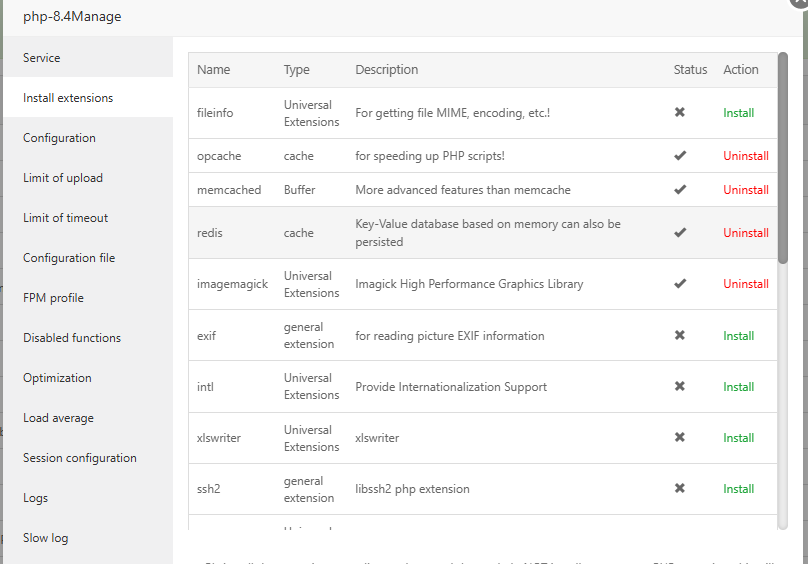Image resolution: width=808 pixels, height=564 pixels.
Task: Open the Disabled functions section
Action: coord(72,338)
